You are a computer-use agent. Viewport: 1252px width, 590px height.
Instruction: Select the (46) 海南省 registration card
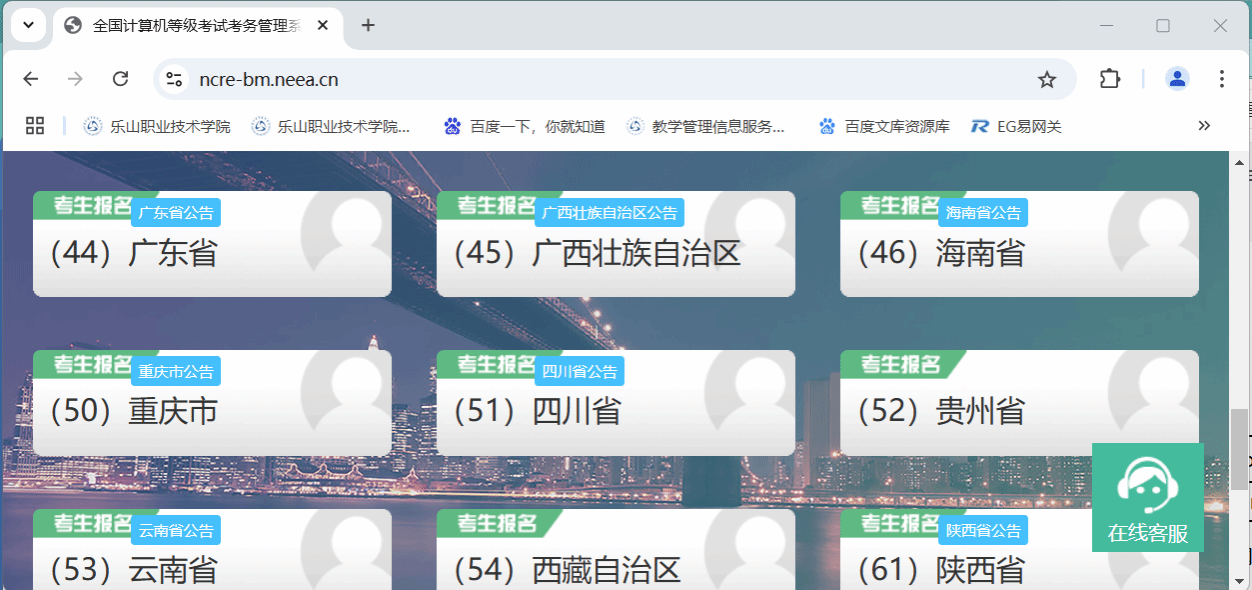[1018, 254]
